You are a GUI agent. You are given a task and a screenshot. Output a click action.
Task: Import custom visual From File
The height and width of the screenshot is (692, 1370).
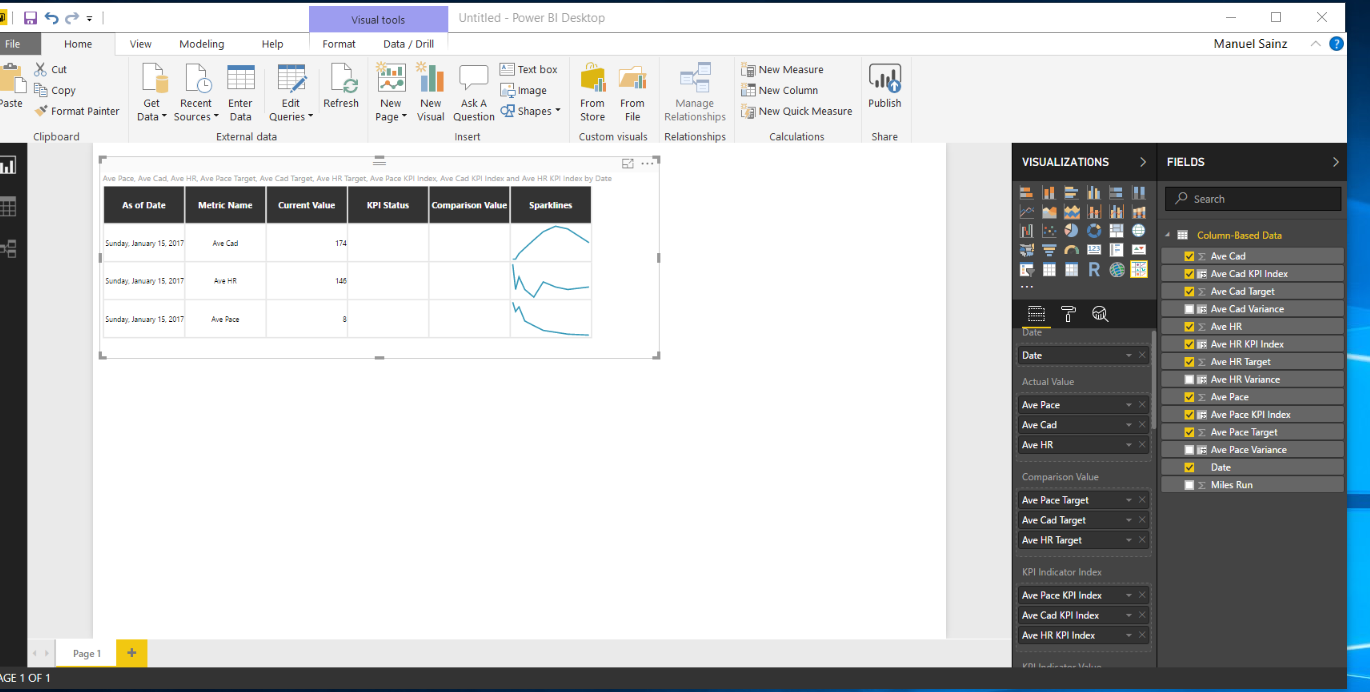coord(632,93)
